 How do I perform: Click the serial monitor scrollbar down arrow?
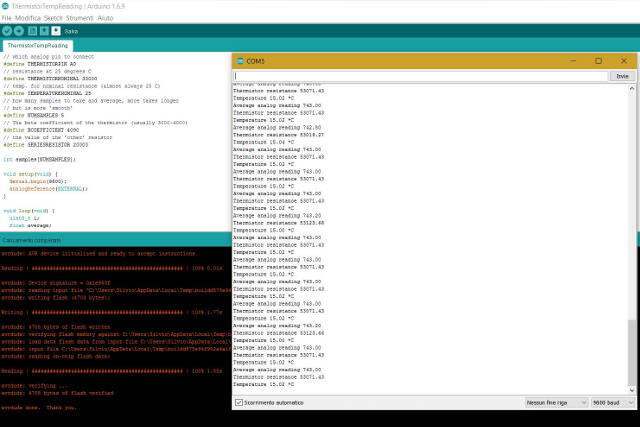click(x=632, y=390)
